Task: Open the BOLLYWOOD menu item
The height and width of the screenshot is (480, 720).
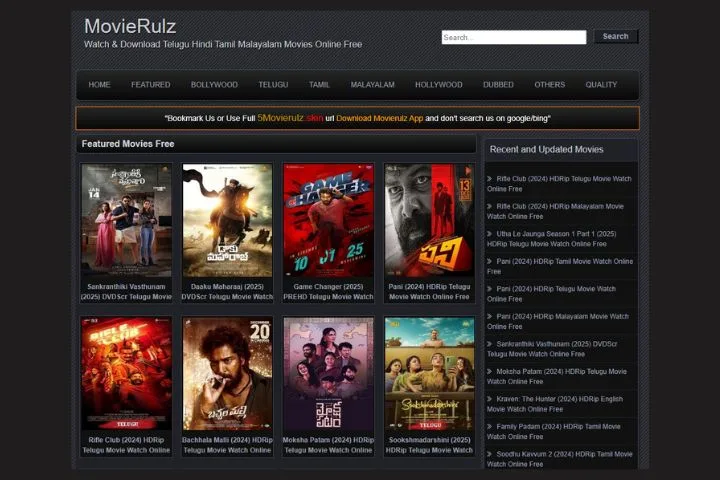Action: coord(214,85)
